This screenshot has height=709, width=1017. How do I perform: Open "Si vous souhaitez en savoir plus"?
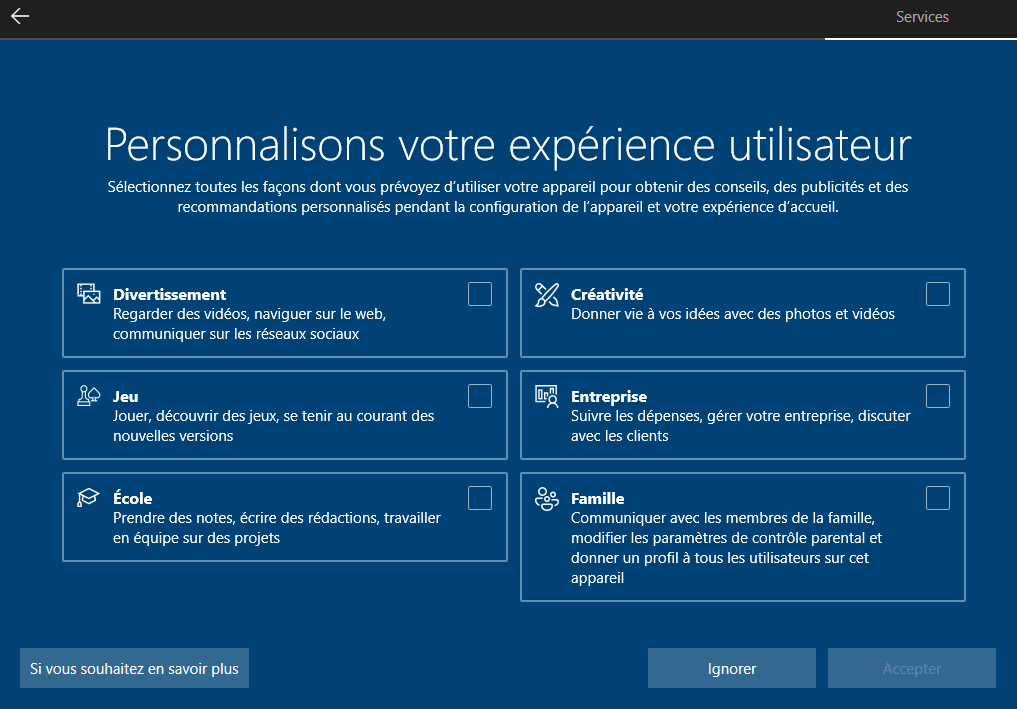coord(134,668)
